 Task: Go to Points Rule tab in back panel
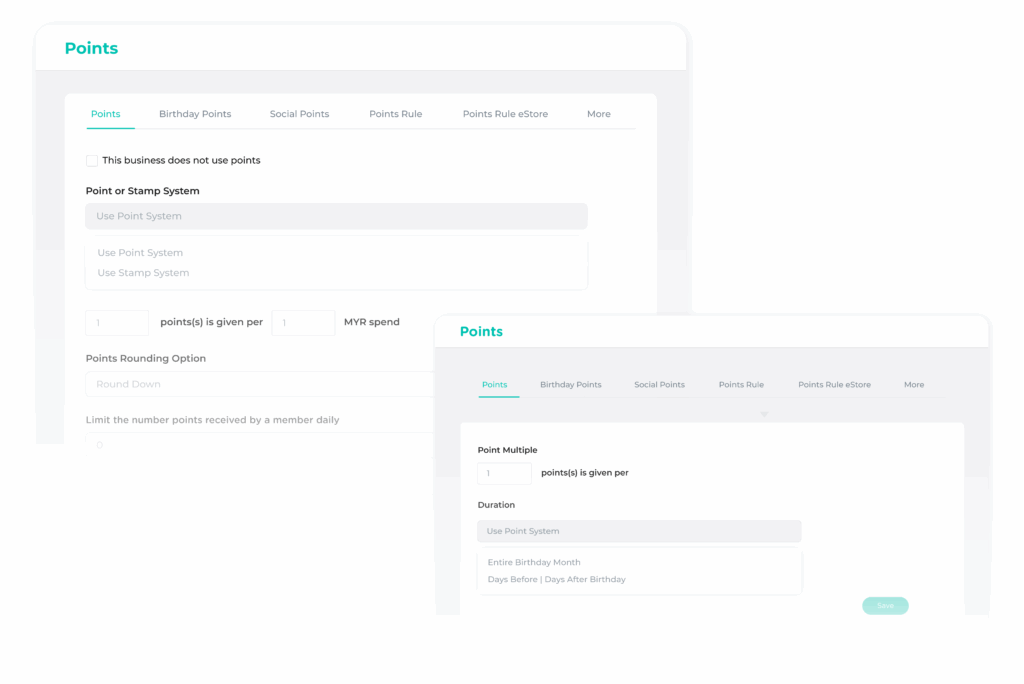coord(395,114)
